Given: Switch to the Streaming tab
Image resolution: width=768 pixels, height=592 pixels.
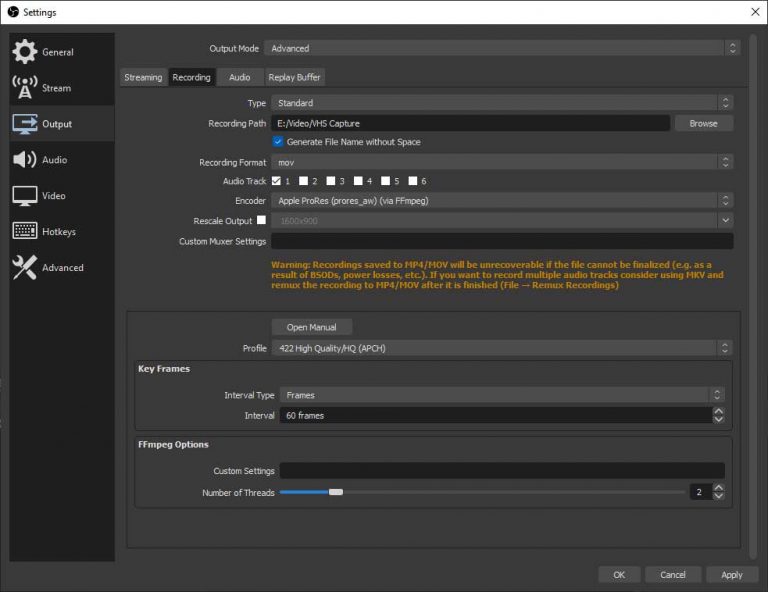Looking at the screenshot, I should [x=143, y=77].
